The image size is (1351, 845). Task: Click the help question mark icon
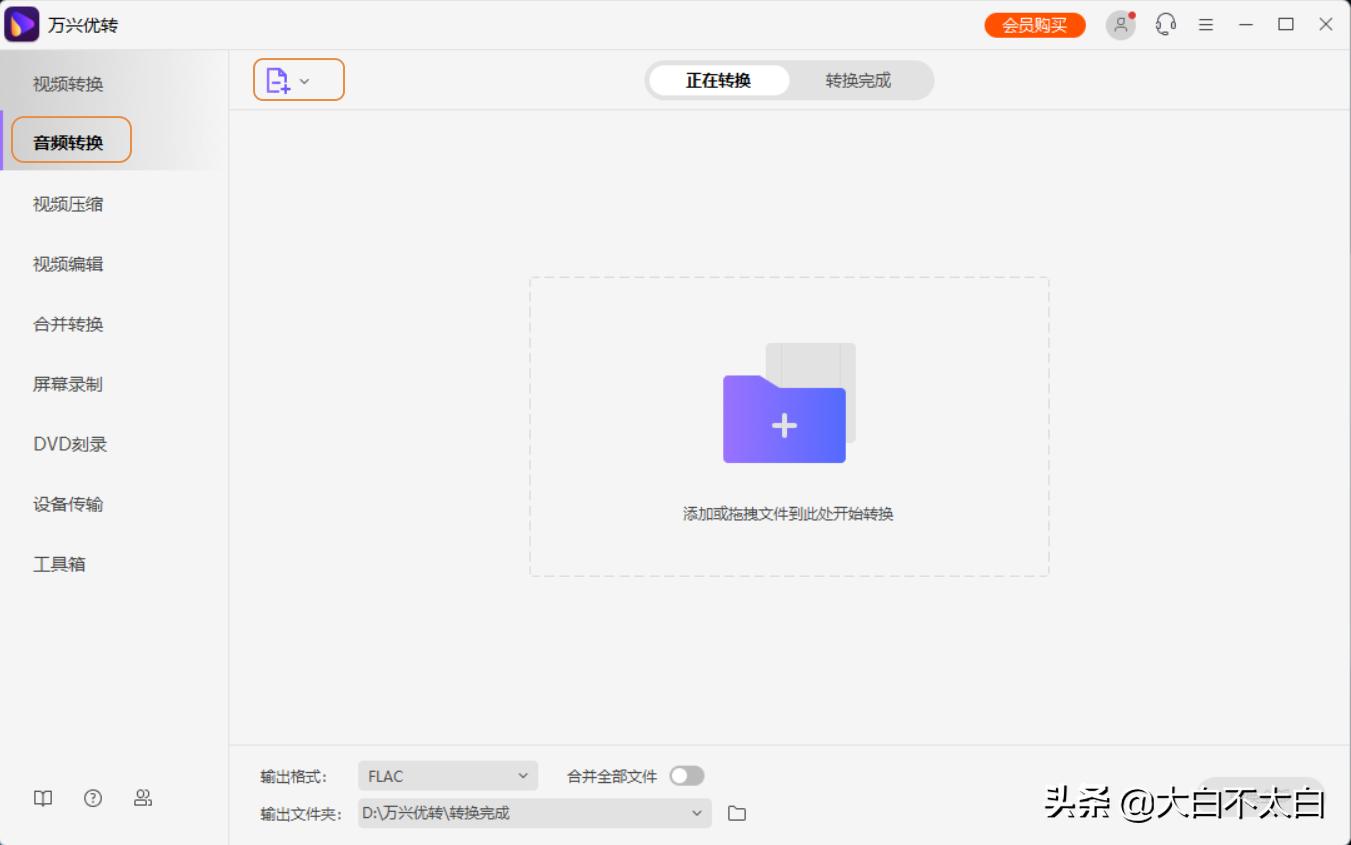(93, 798)
